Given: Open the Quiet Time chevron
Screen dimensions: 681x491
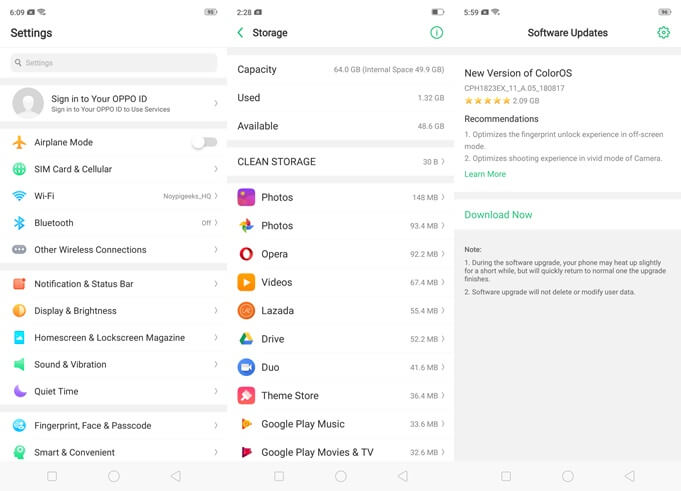Looking at the screenshot, I should (x=216, y=391).
